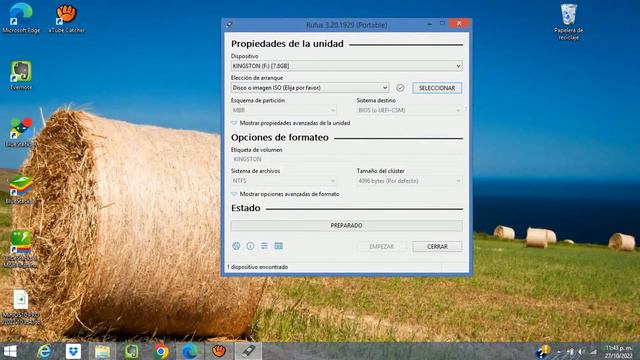Open the Rufus about info icon
640x360 pixels.
point(250,246)
